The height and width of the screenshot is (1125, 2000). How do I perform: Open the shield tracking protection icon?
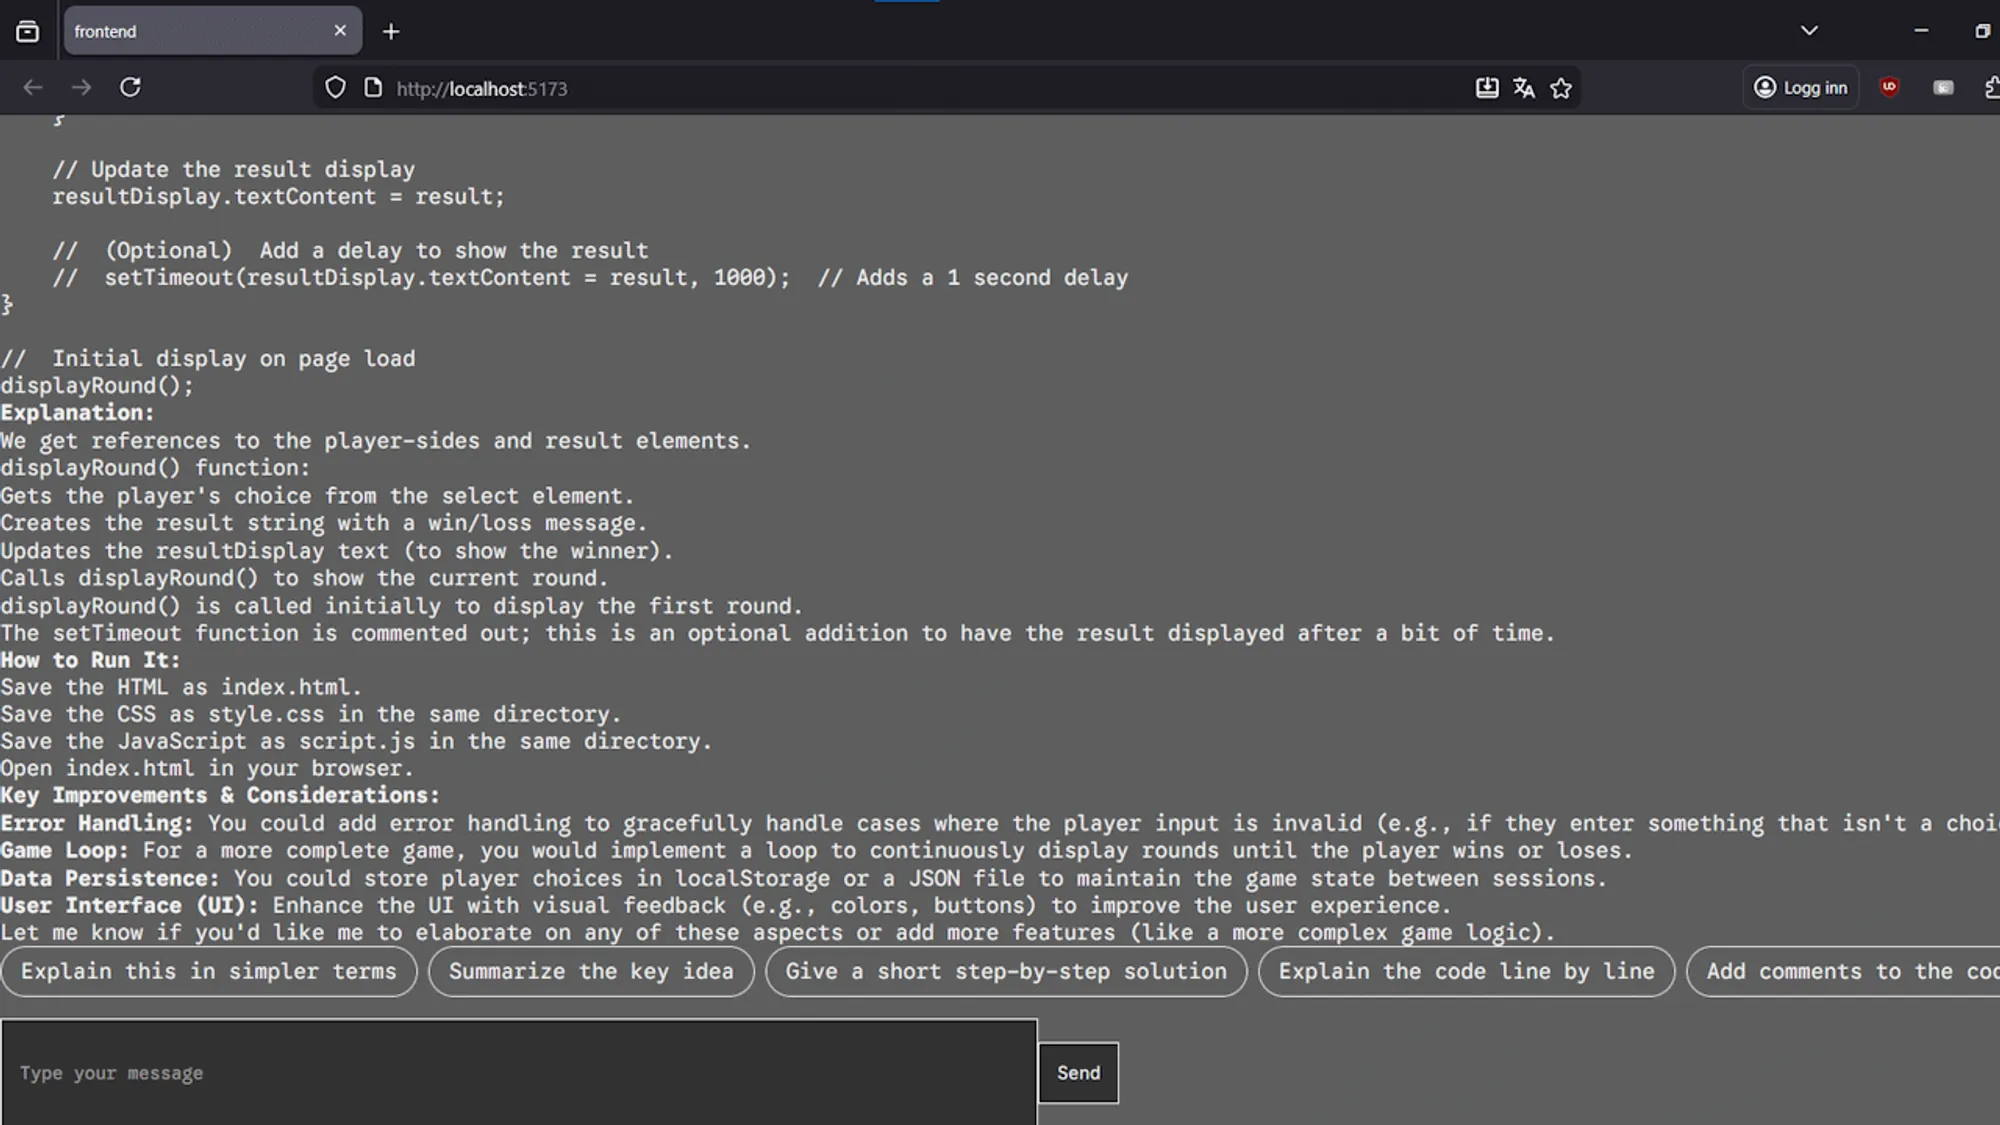336,88
